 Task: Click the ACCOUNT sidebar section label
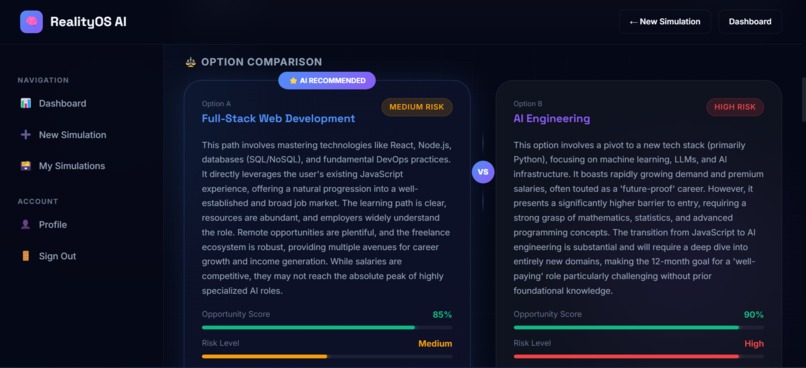[38, 201]
